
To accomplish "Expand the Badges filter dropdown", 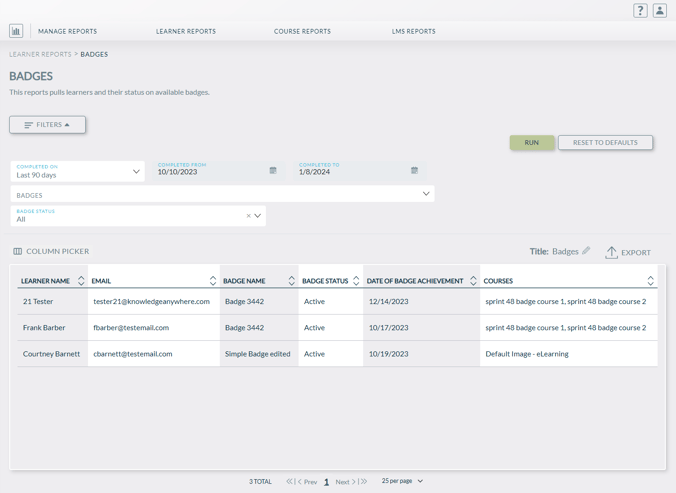I will (426, 194).
